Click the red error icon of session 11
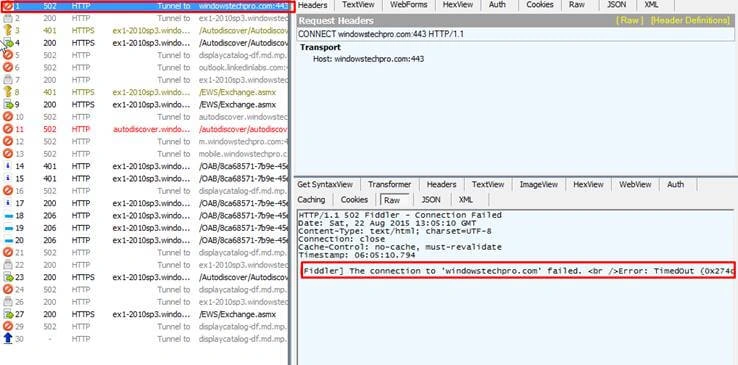 (8, 129)
